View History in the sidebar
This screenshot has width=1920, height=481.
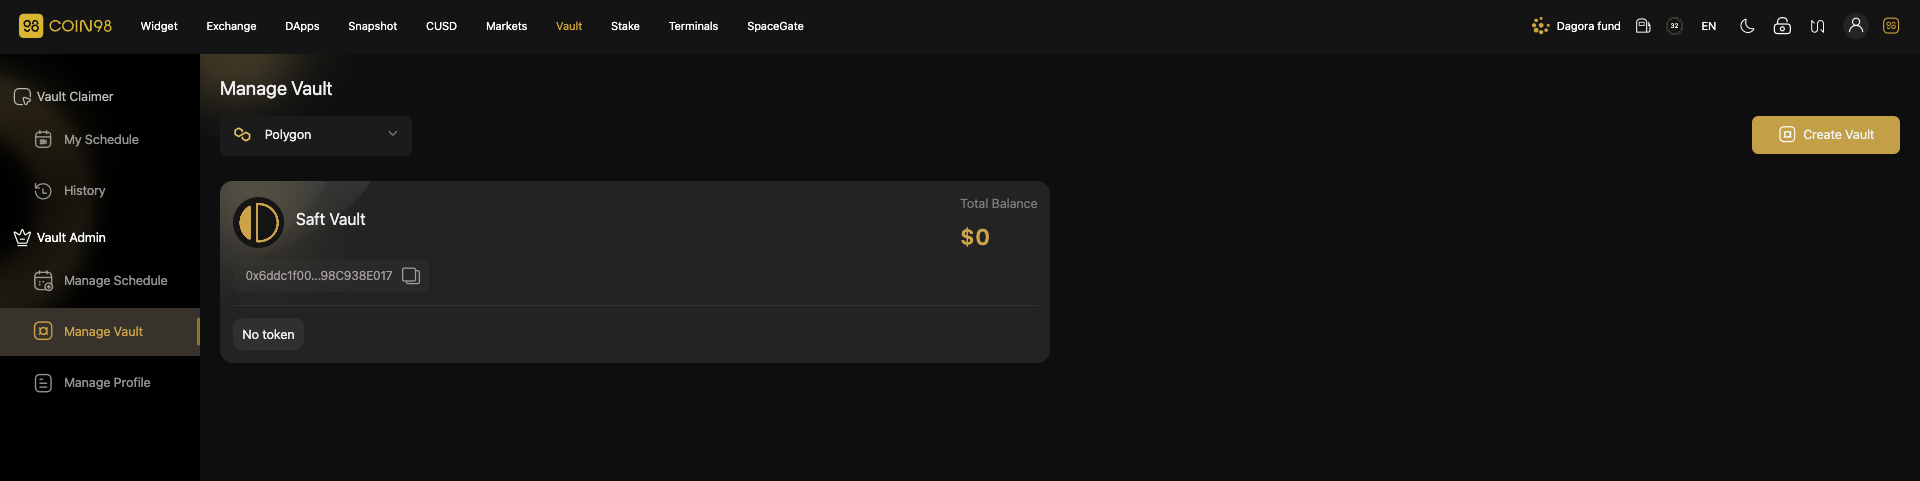point(84,191)
